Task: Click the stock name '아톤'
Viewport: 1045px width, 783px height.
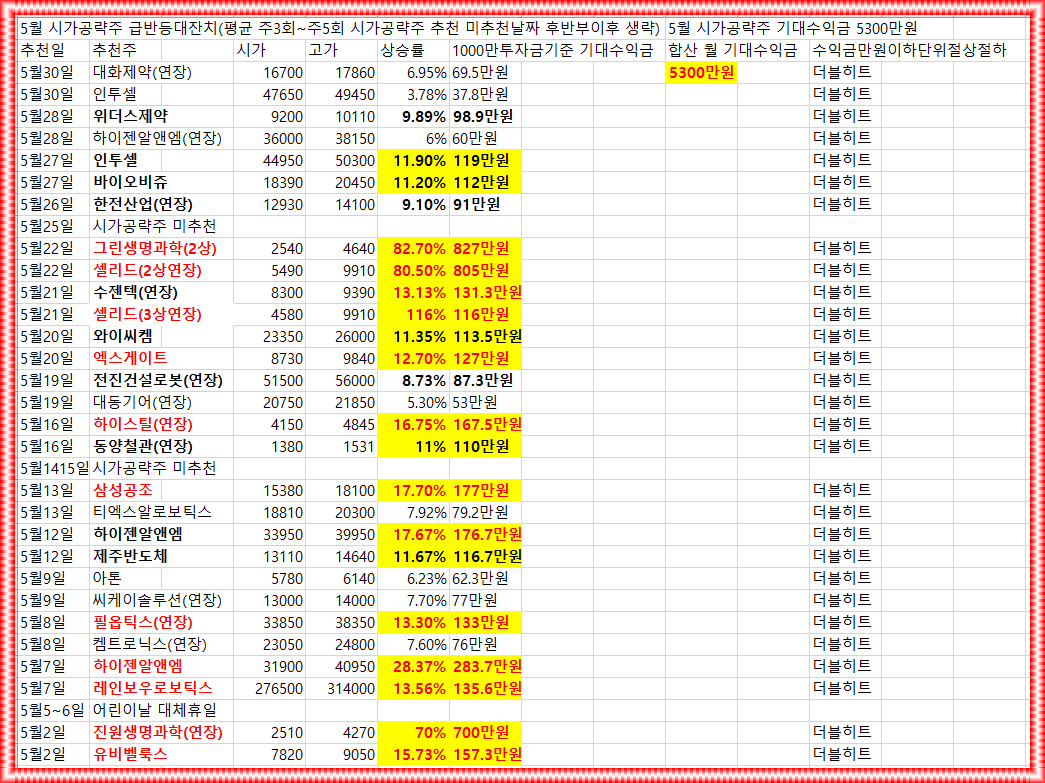Action: coord(107,578)
